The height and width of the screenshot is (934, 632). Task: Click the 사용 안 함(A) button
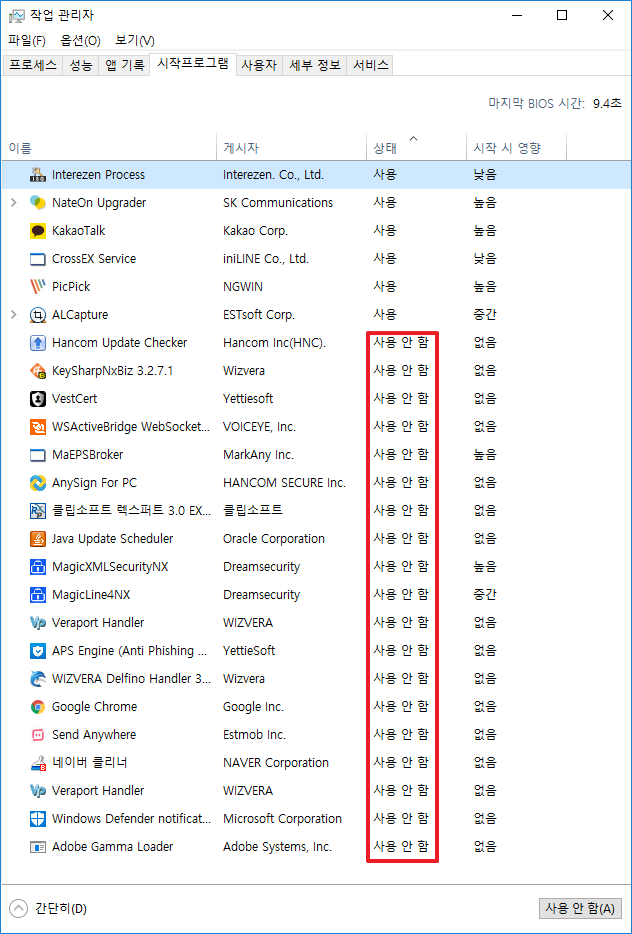click(580, 908)
